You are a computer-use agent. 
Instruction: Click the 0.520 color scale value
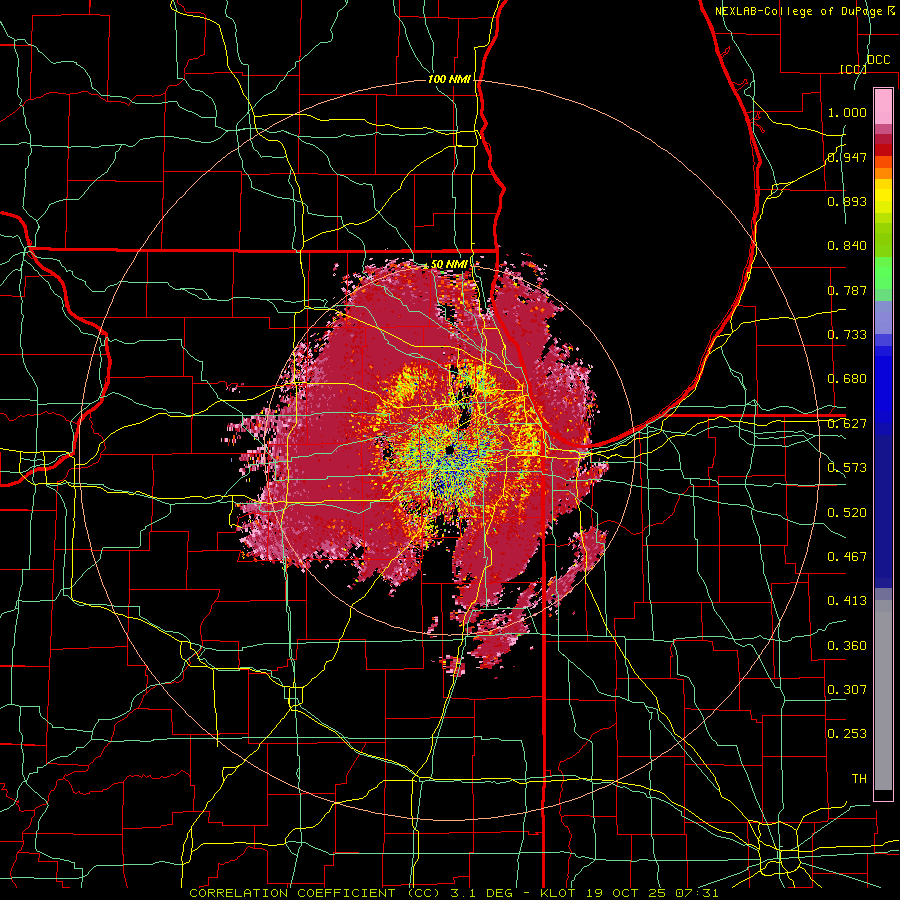(847, 513)
